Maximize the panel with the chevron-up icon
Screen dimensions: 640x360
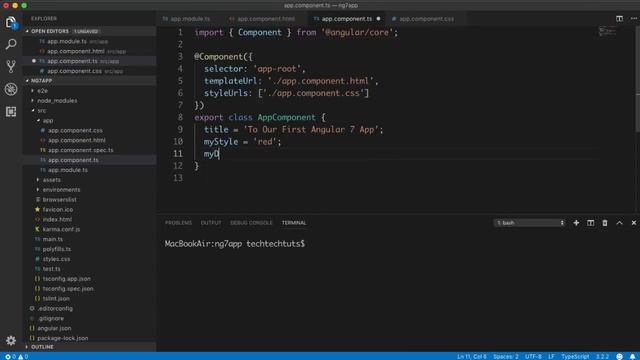(619, 223)
